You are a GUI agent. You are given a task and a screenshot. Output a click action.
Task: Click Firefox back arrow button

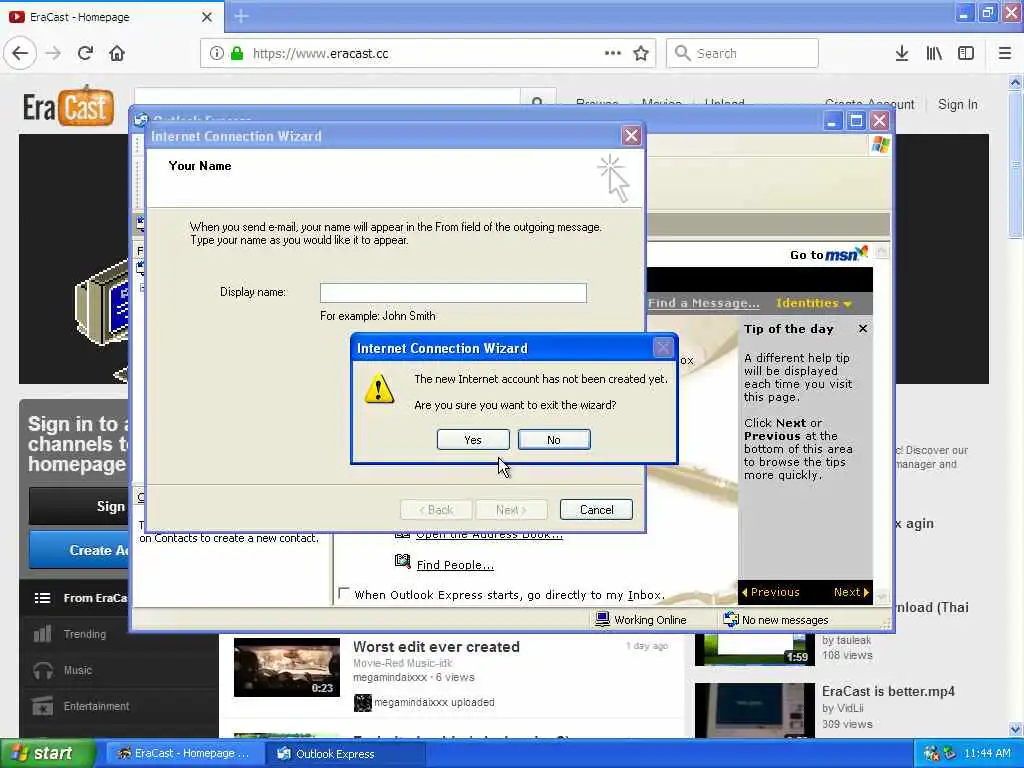pos(20,54)
